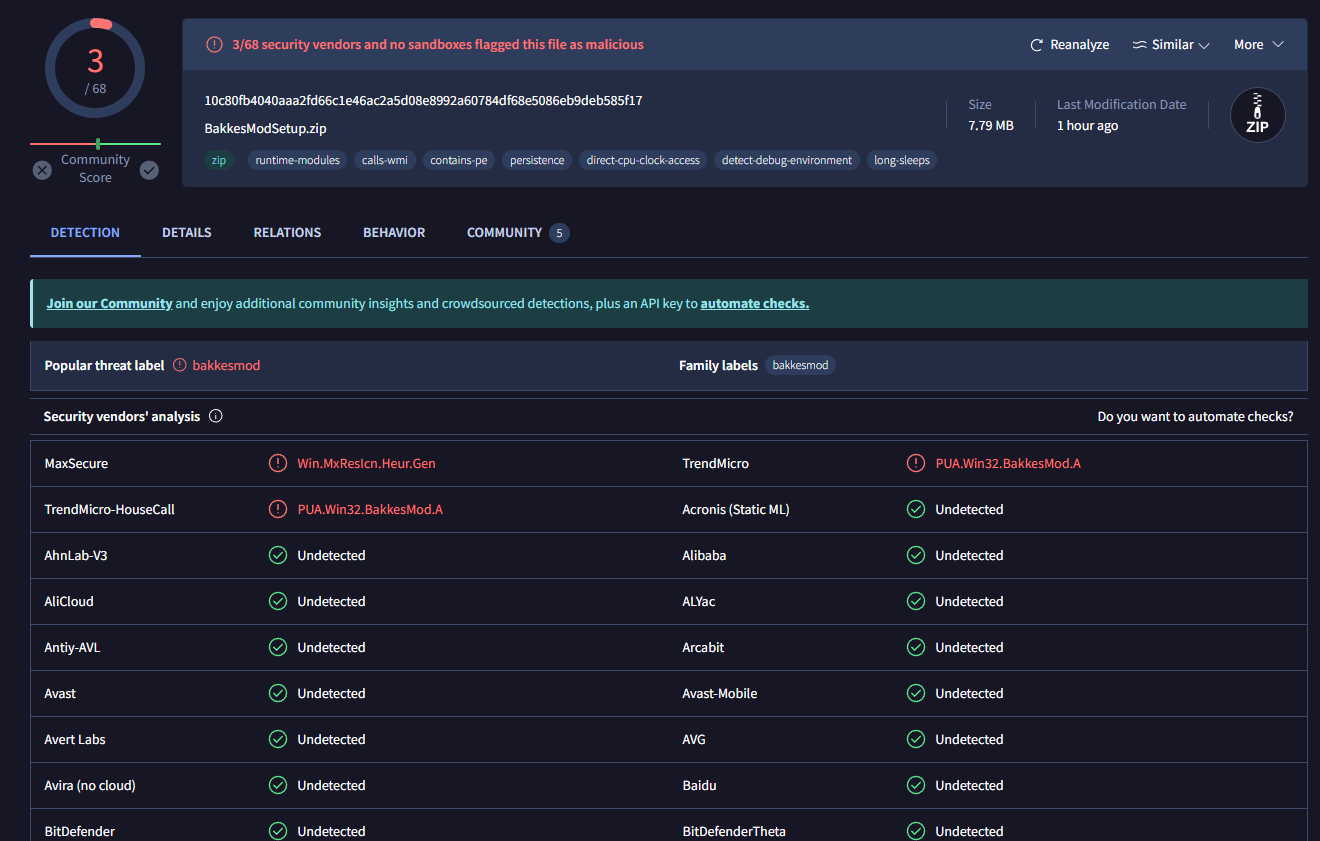Click the file hash text
1320x841 pixels.
click(x=423, y=100)
